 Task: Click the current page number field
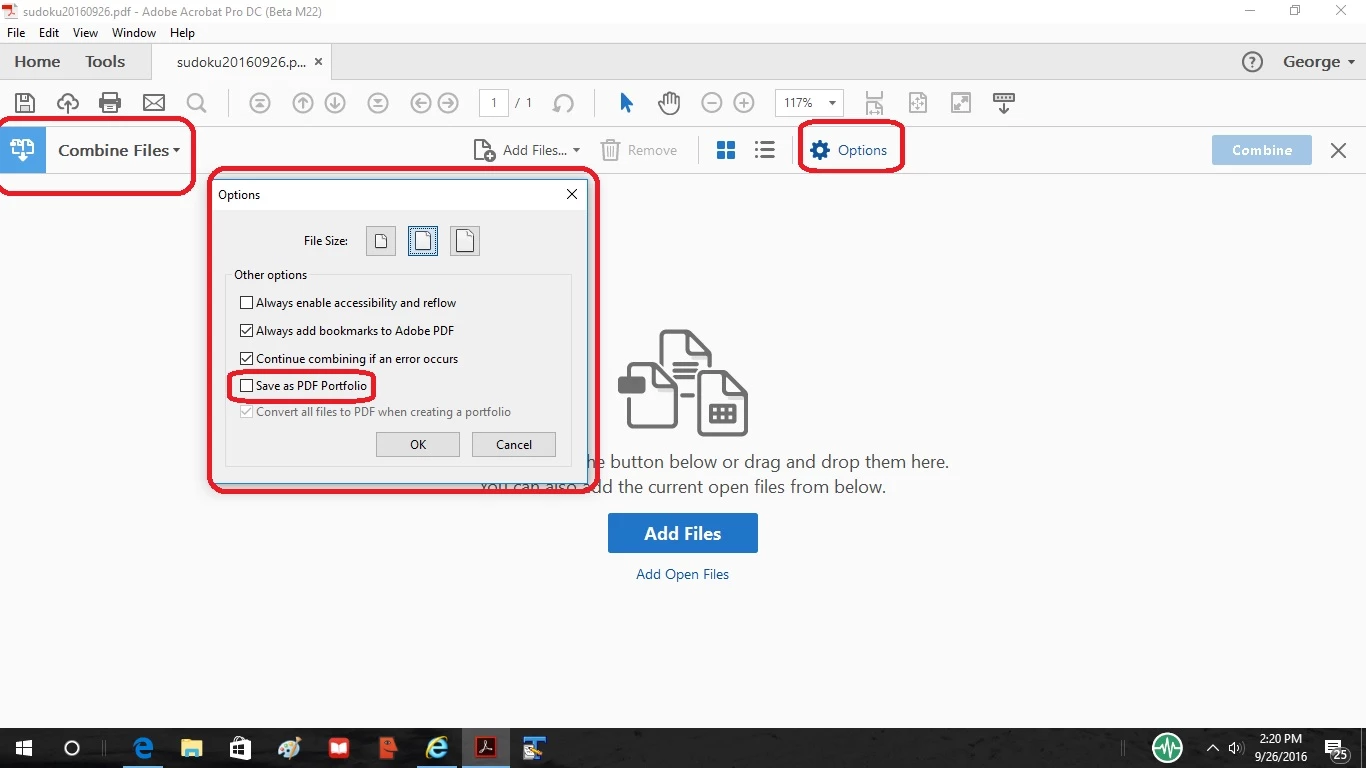(x=494, y=102)
